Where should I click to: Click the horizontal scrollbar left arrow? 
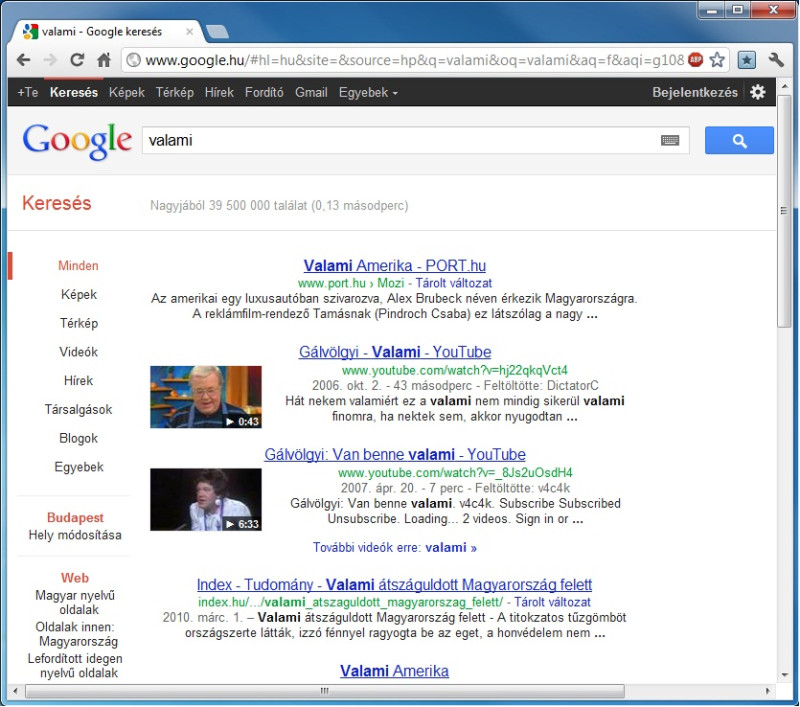15,691
